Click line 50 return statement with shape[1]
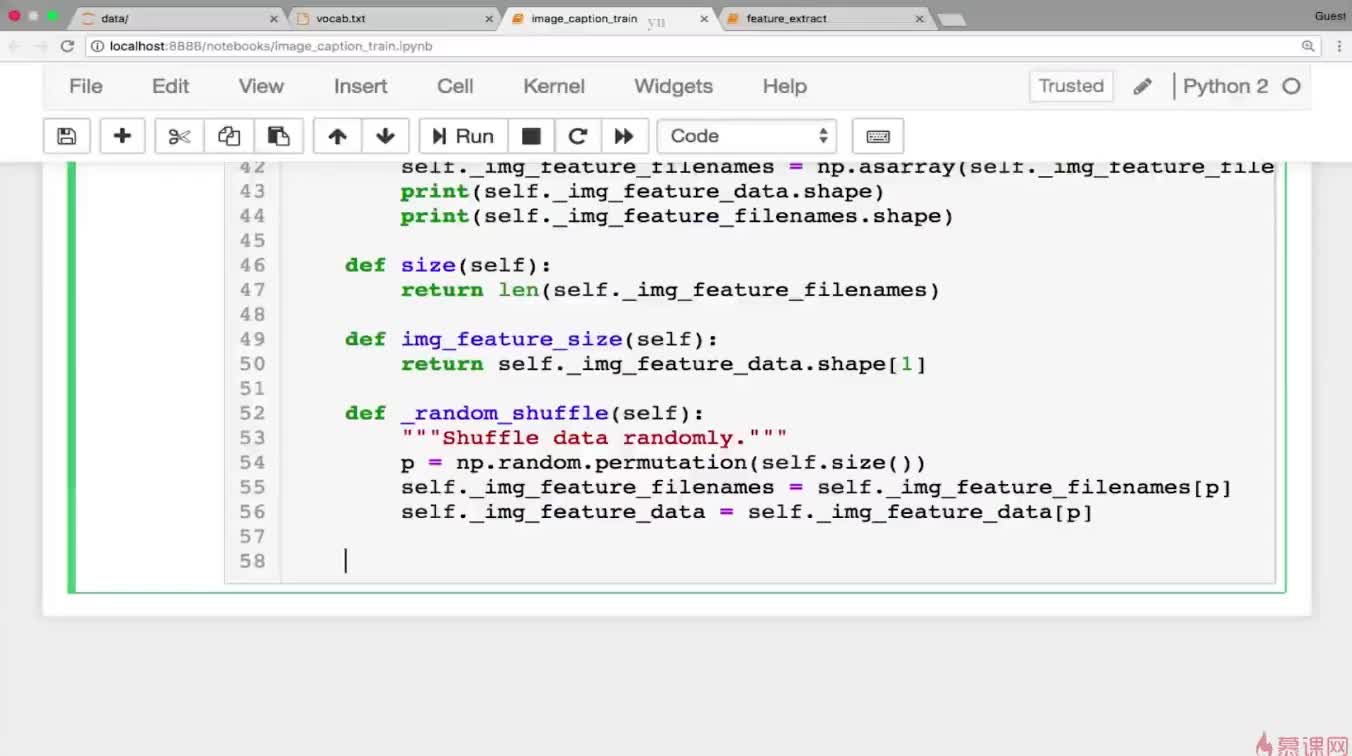 pos(664,364)
